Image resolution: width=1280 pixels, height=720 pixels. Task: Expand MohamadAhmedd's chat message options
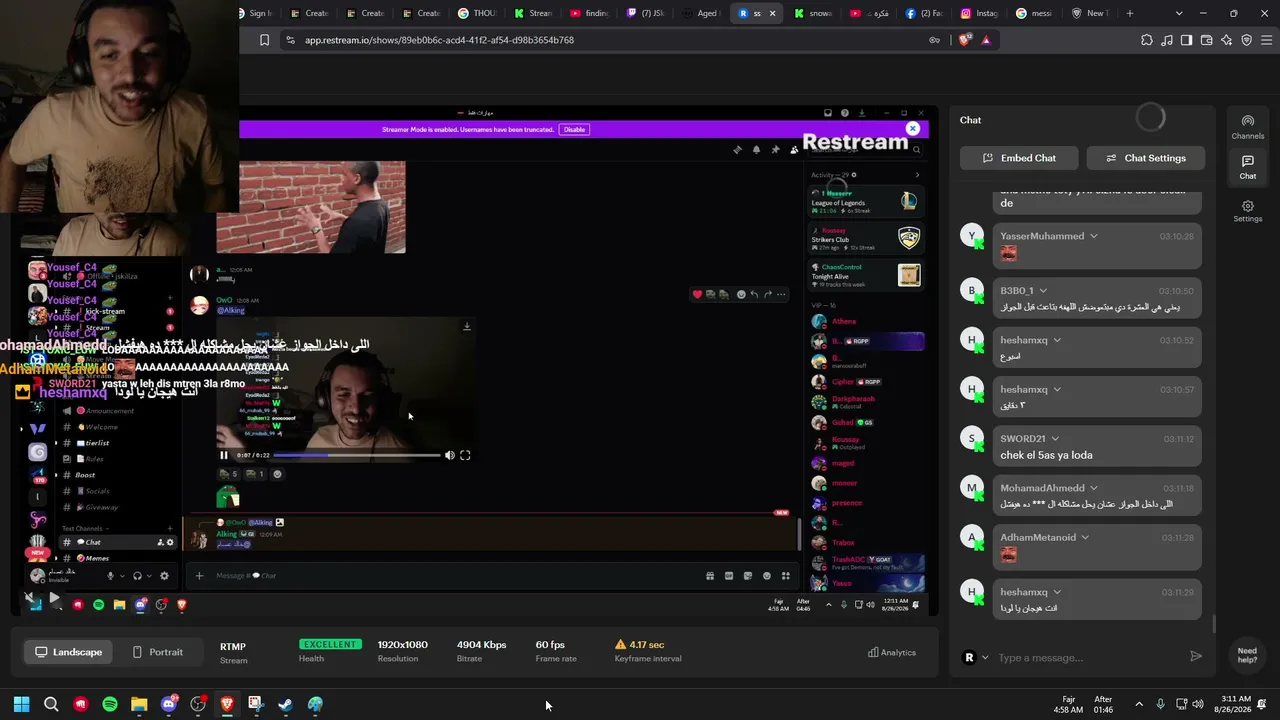[1094, 488]
